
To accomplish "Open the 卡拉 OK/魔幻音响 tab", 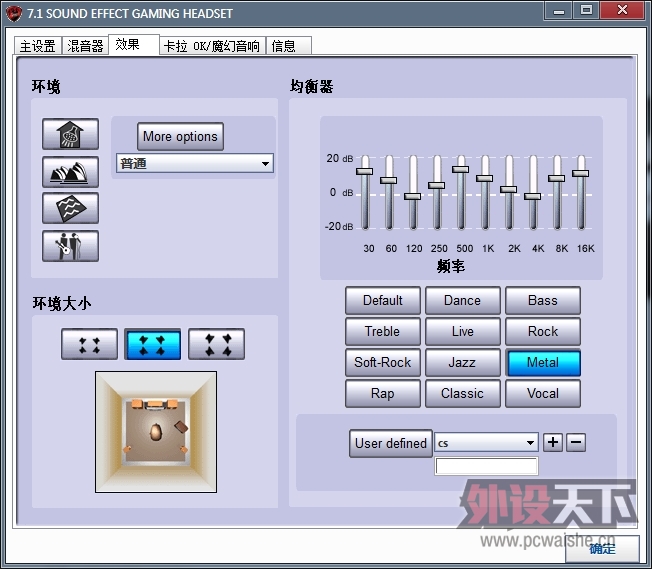I will pyautogui.click(x=211, y=46).
